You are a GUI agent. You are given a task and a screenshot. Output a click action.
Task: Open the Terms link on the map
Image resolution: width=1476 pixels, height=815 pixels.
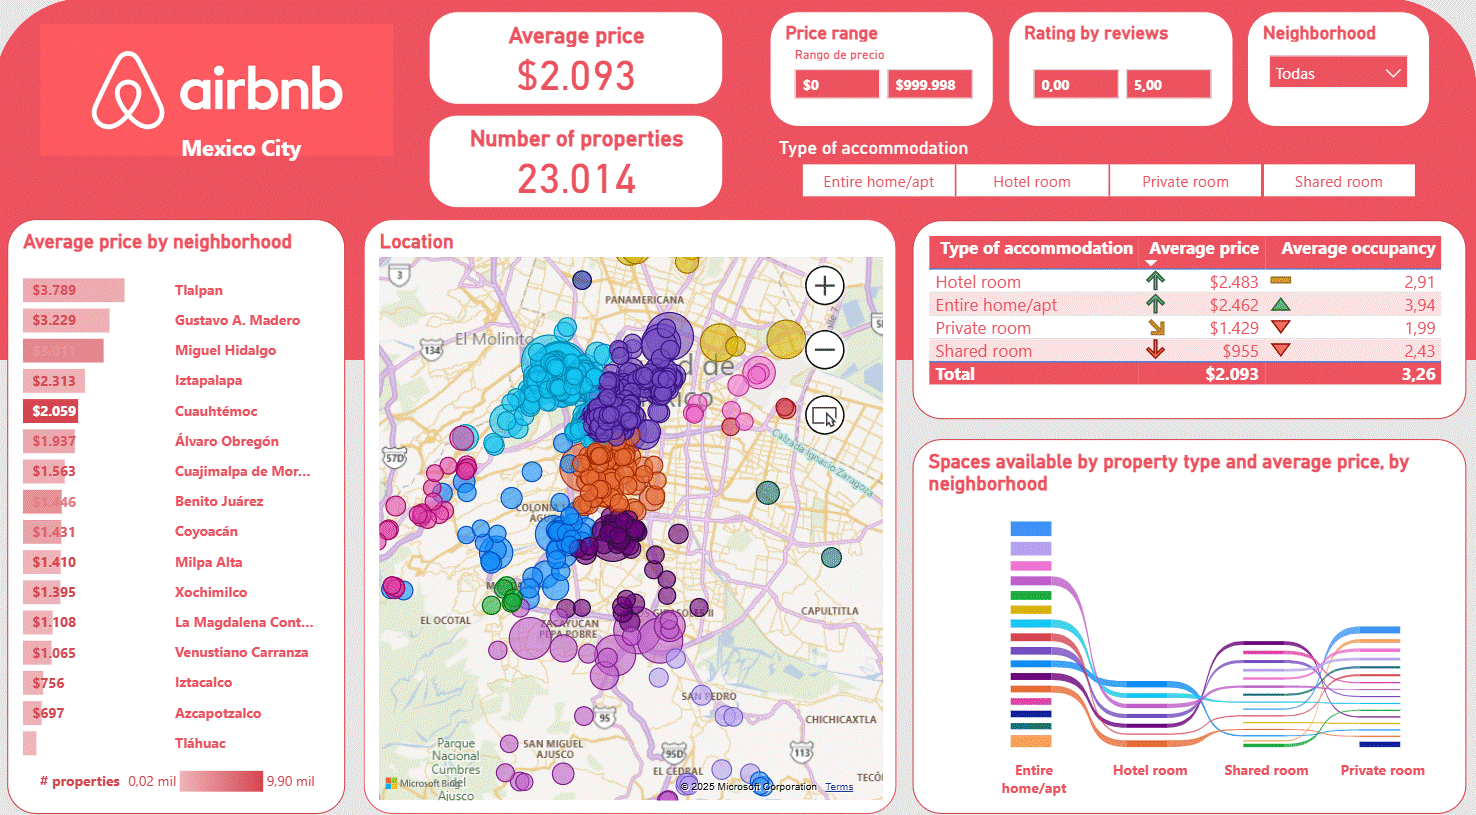pos(839,786)
